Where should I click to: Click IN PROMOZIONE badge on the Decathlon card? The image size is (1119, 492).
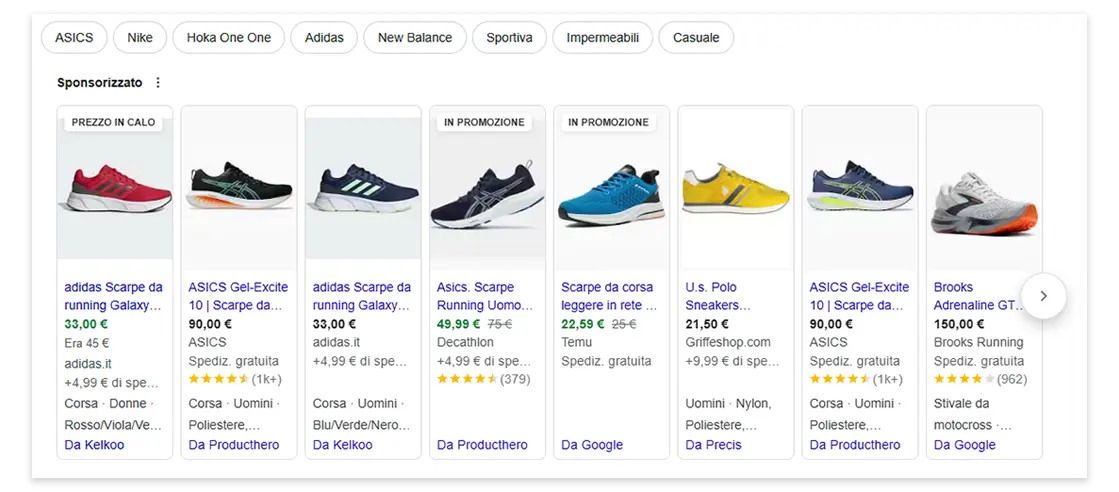[485, 123]
